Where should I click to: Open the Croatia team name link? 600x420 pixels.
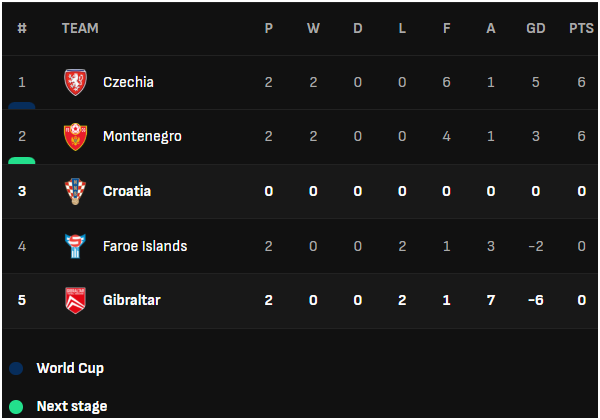127,191
